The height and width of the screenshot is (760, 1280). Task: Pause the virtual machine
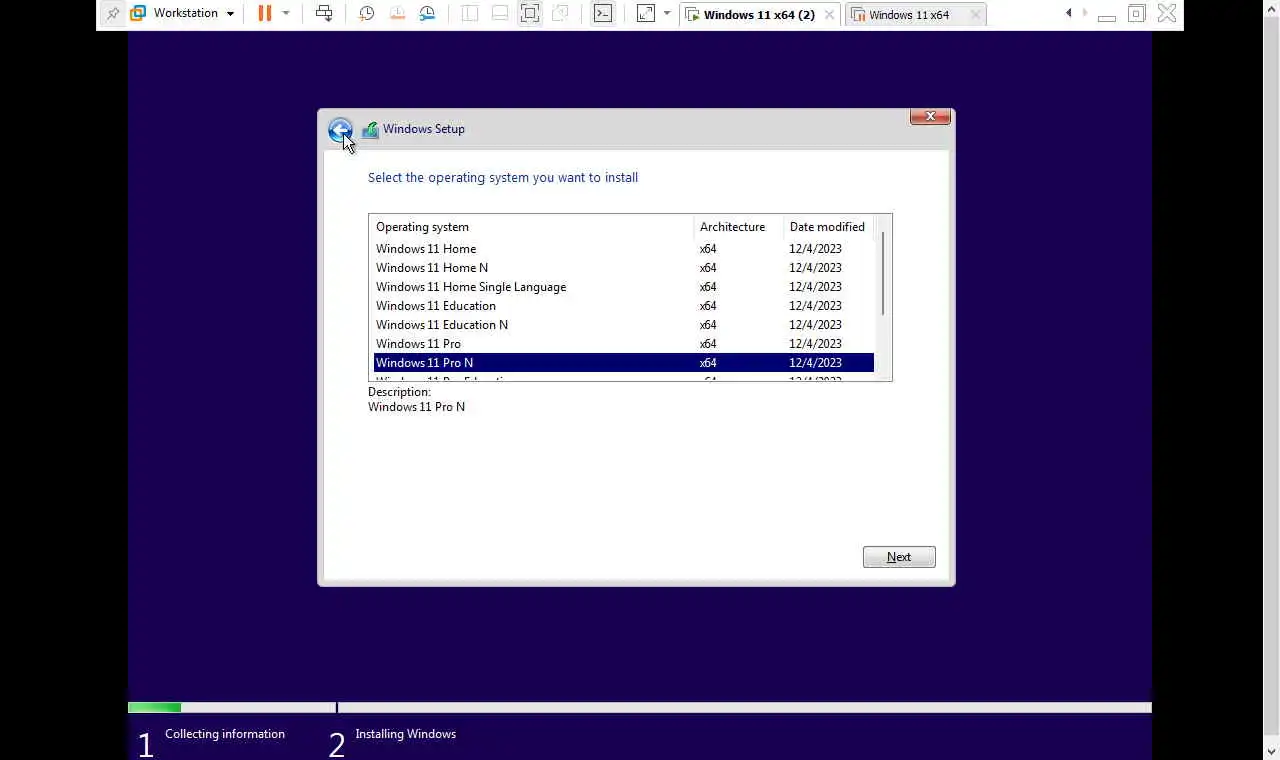tap(265, 14)
